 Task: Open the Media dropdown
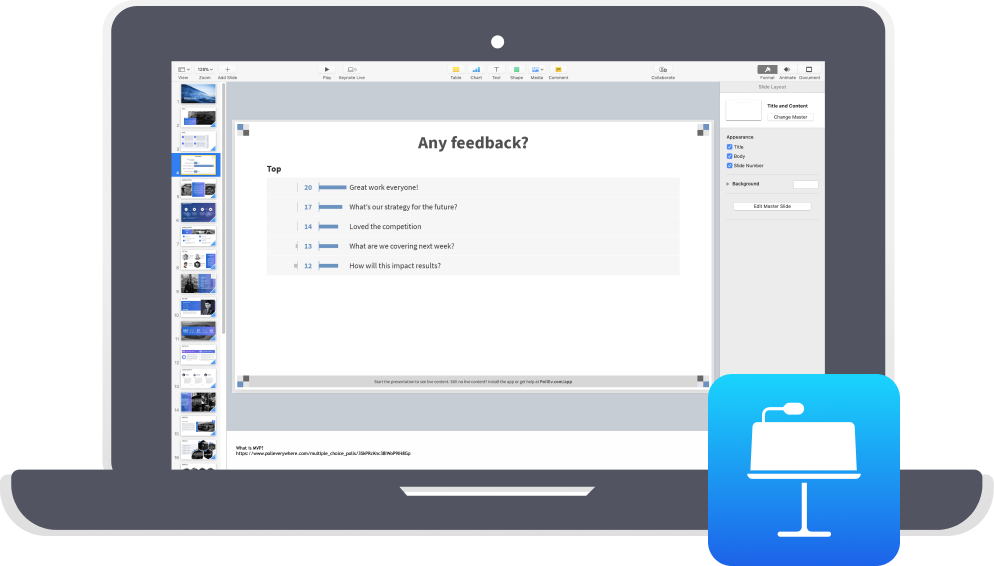click(x=537, y=70)
